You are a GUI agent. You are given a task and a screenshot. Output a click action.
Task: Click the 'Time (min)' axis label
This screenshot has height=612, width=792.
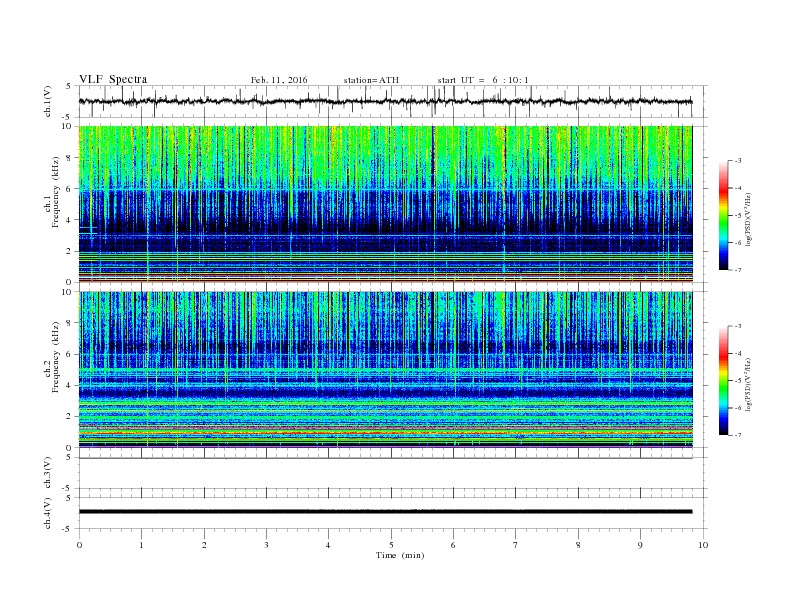400,555
